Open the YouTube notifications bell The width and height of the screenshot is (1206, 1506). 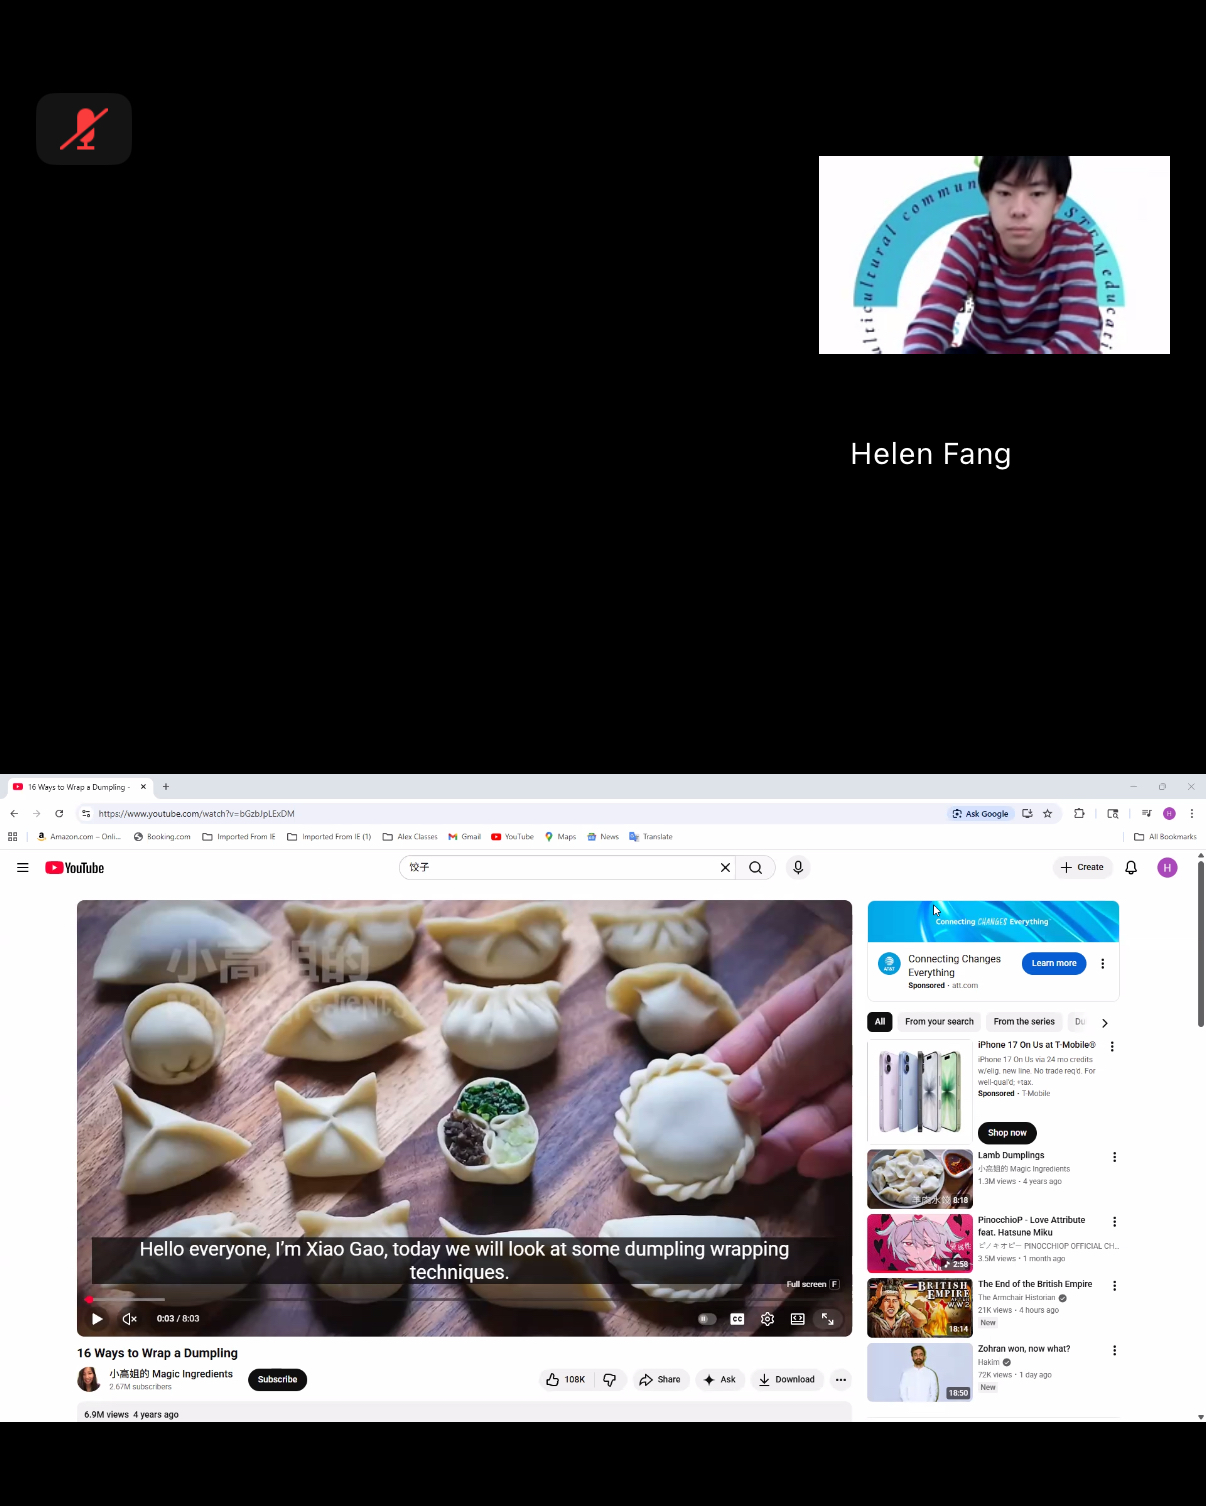(1131, 868)
